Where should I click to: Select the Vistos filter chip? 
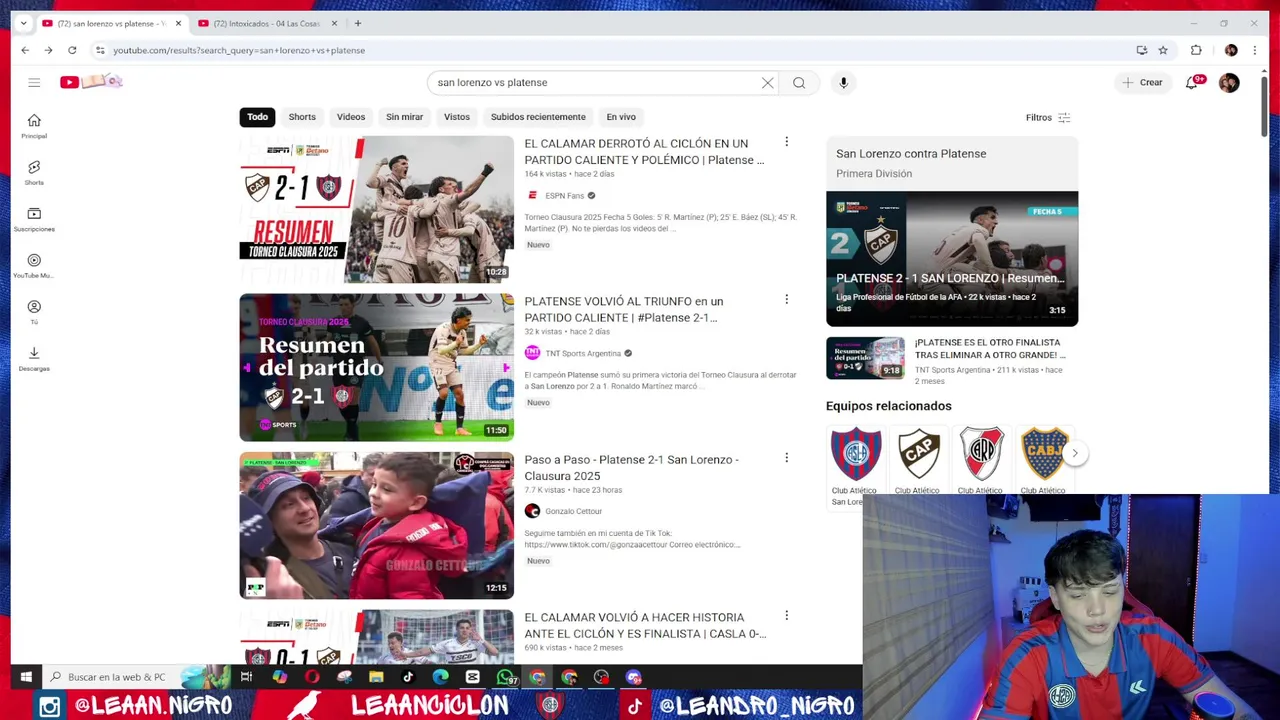pos(457,117)
